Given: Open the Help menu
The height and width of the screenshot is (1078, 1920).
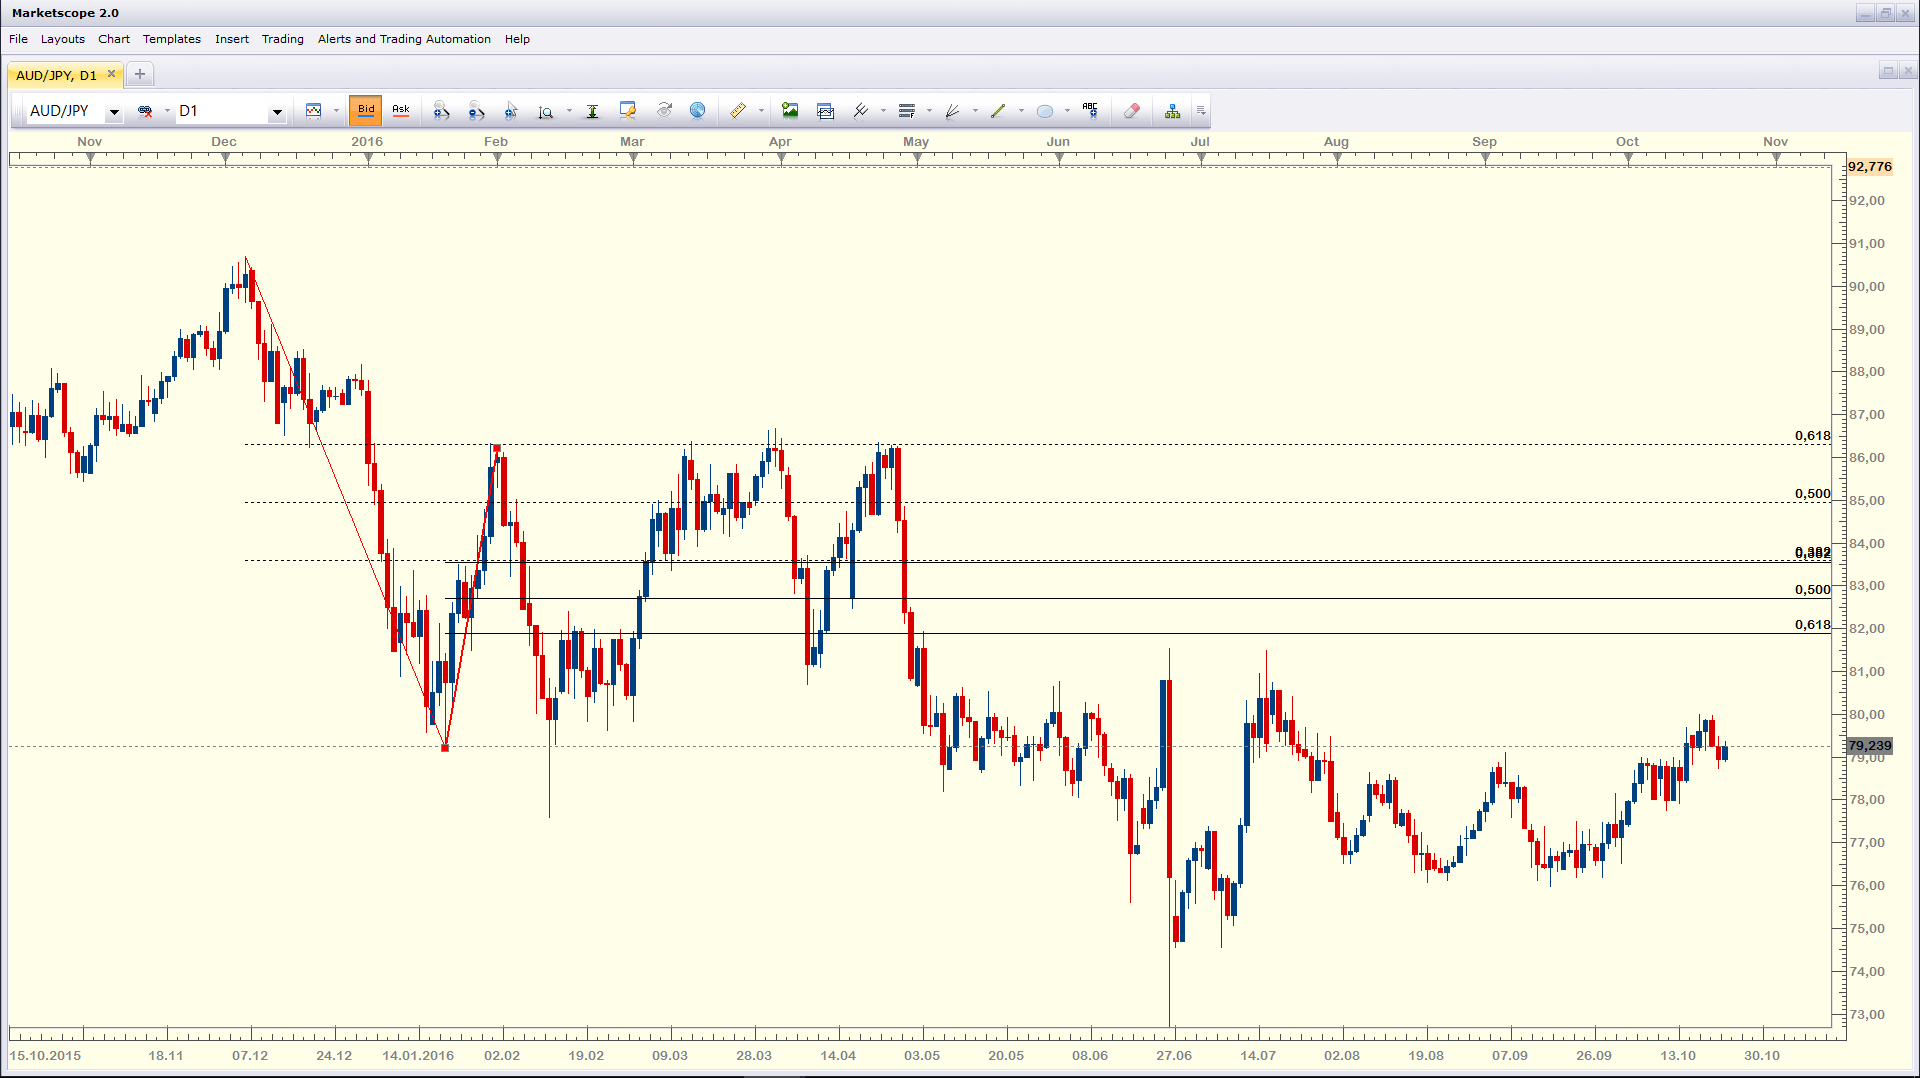Looking at the screenshot, I should [x=517, y=39].
